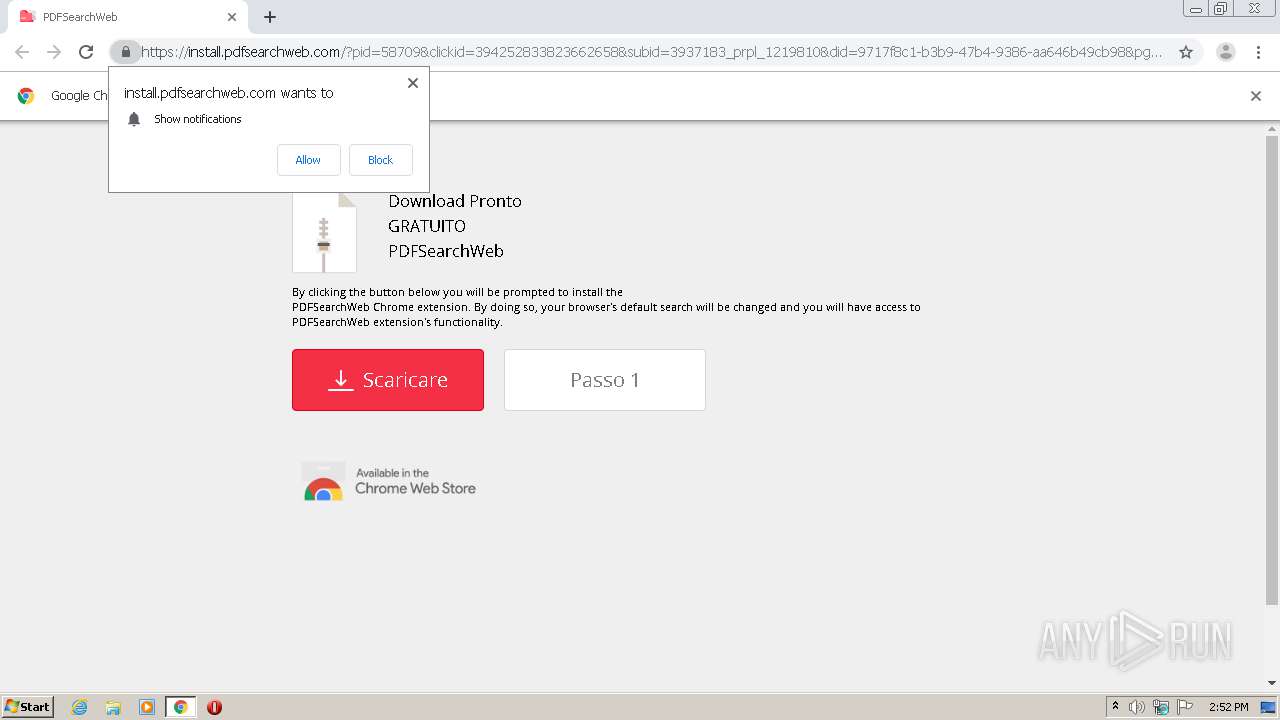This screenshot has height=720, width=1280.
Task: Click the padlock site info icon
Action: tap(125, 52)
